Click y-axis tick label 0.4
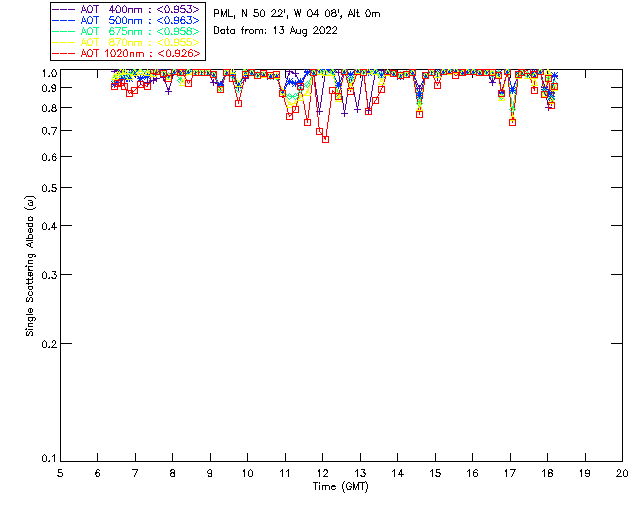This screenshot has width=640, height=512. (x=49, y=226)
